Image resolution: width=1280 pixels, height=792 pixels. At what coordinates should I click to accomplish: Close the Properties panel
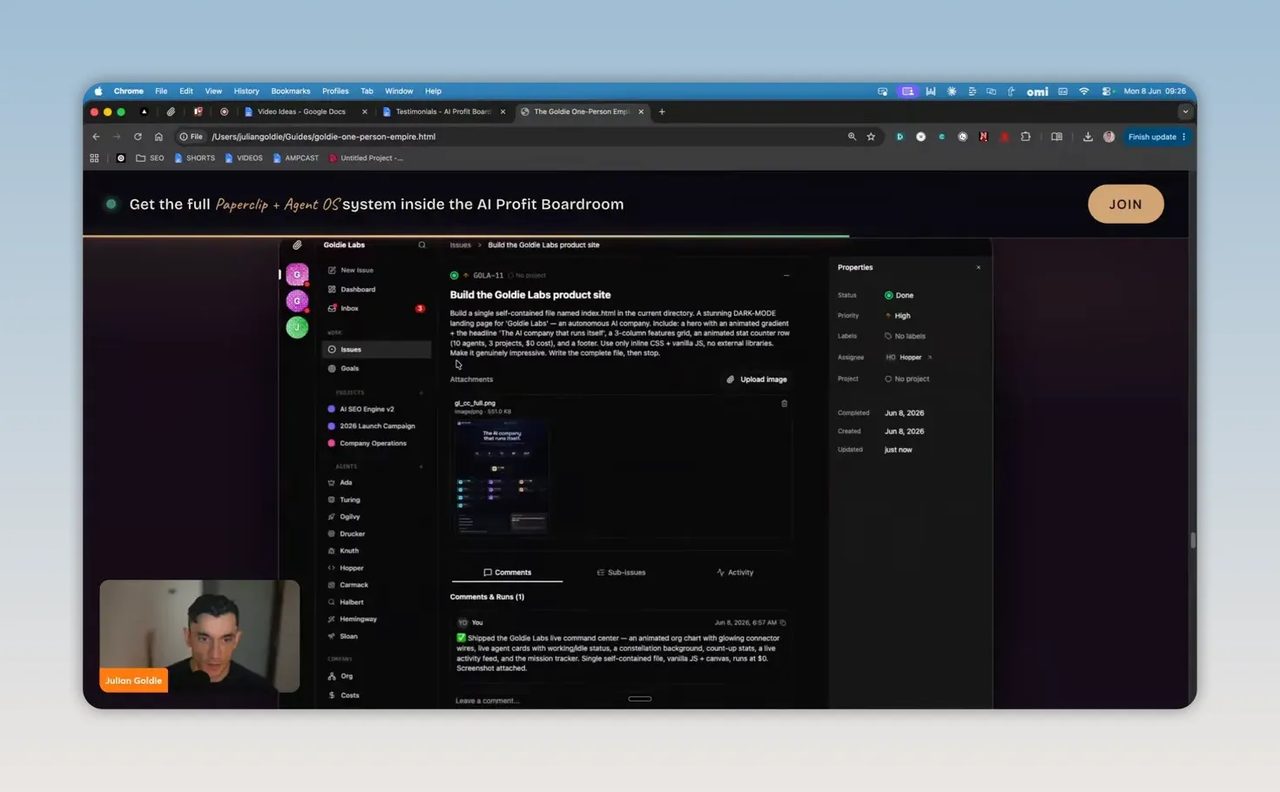pos(978,267)
